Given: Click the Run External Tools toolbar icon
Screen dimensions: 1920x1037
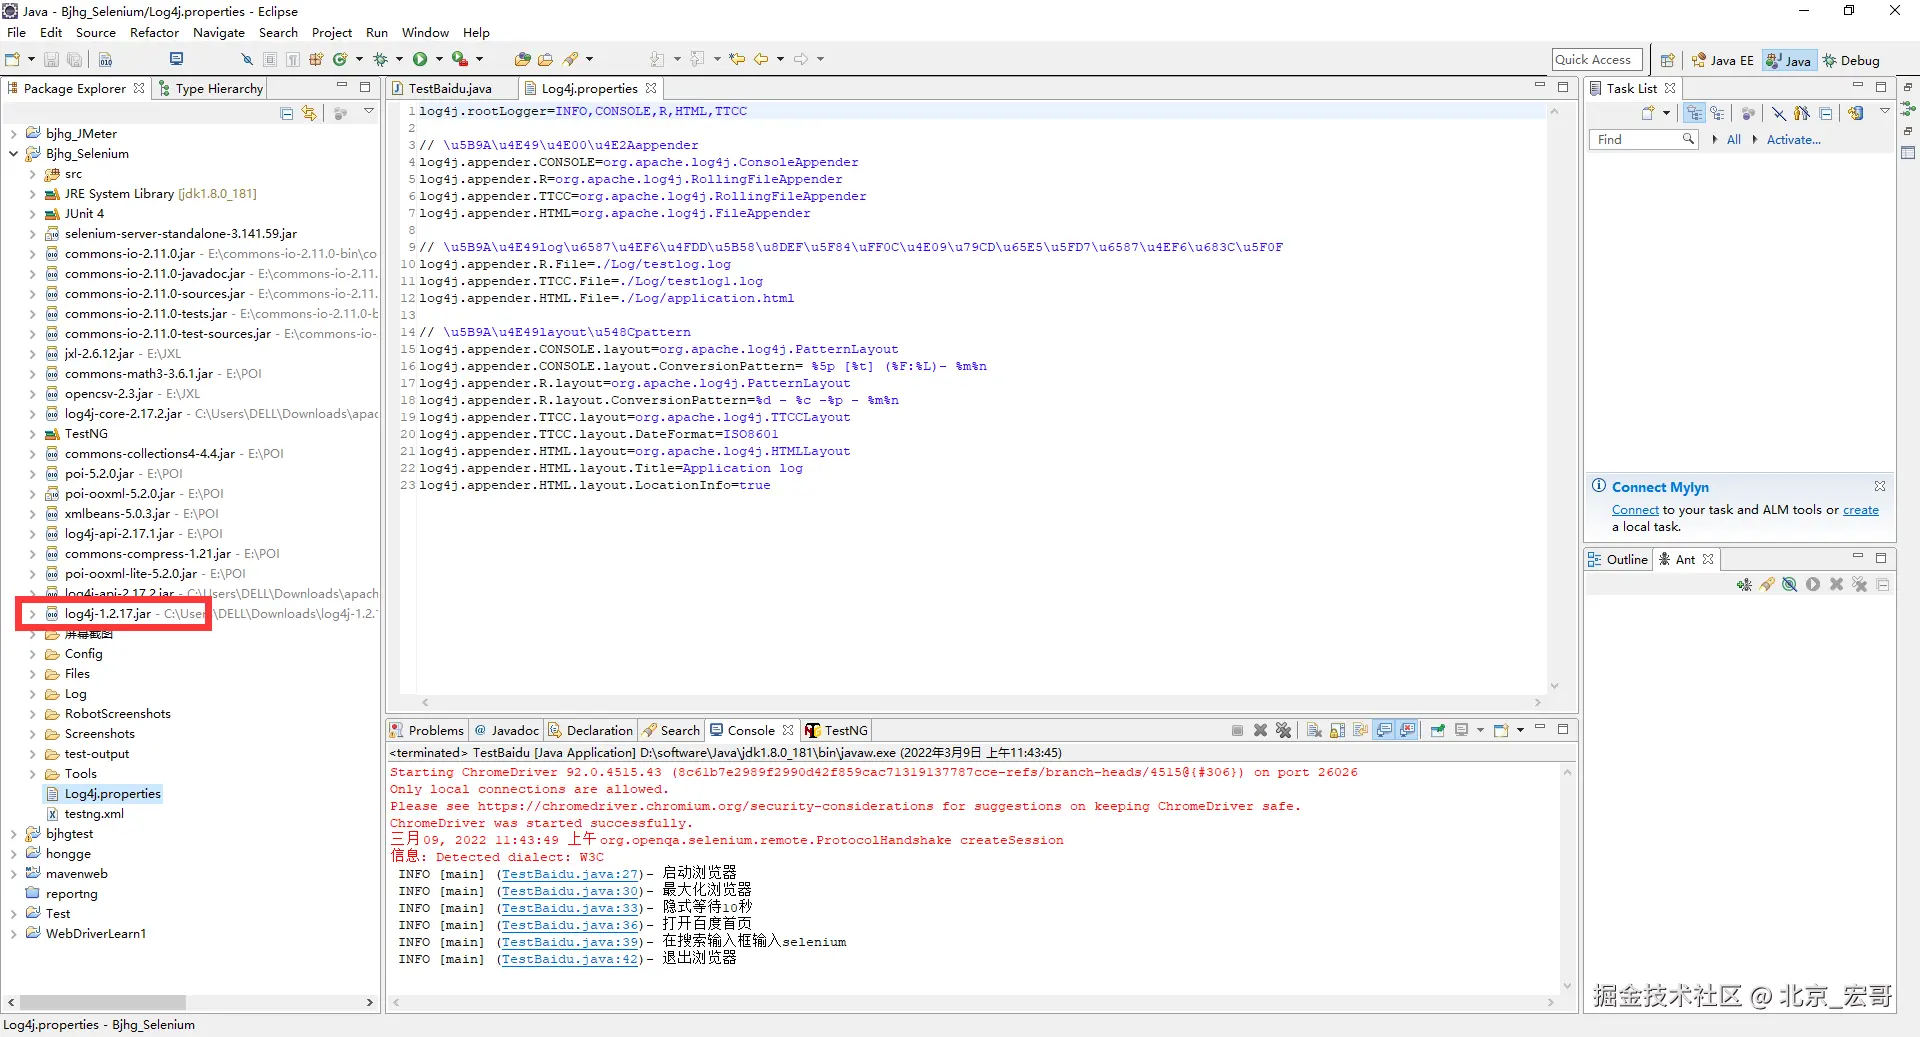Looking at the screenshot, I should pyautogui.click(x=459, y=60).
